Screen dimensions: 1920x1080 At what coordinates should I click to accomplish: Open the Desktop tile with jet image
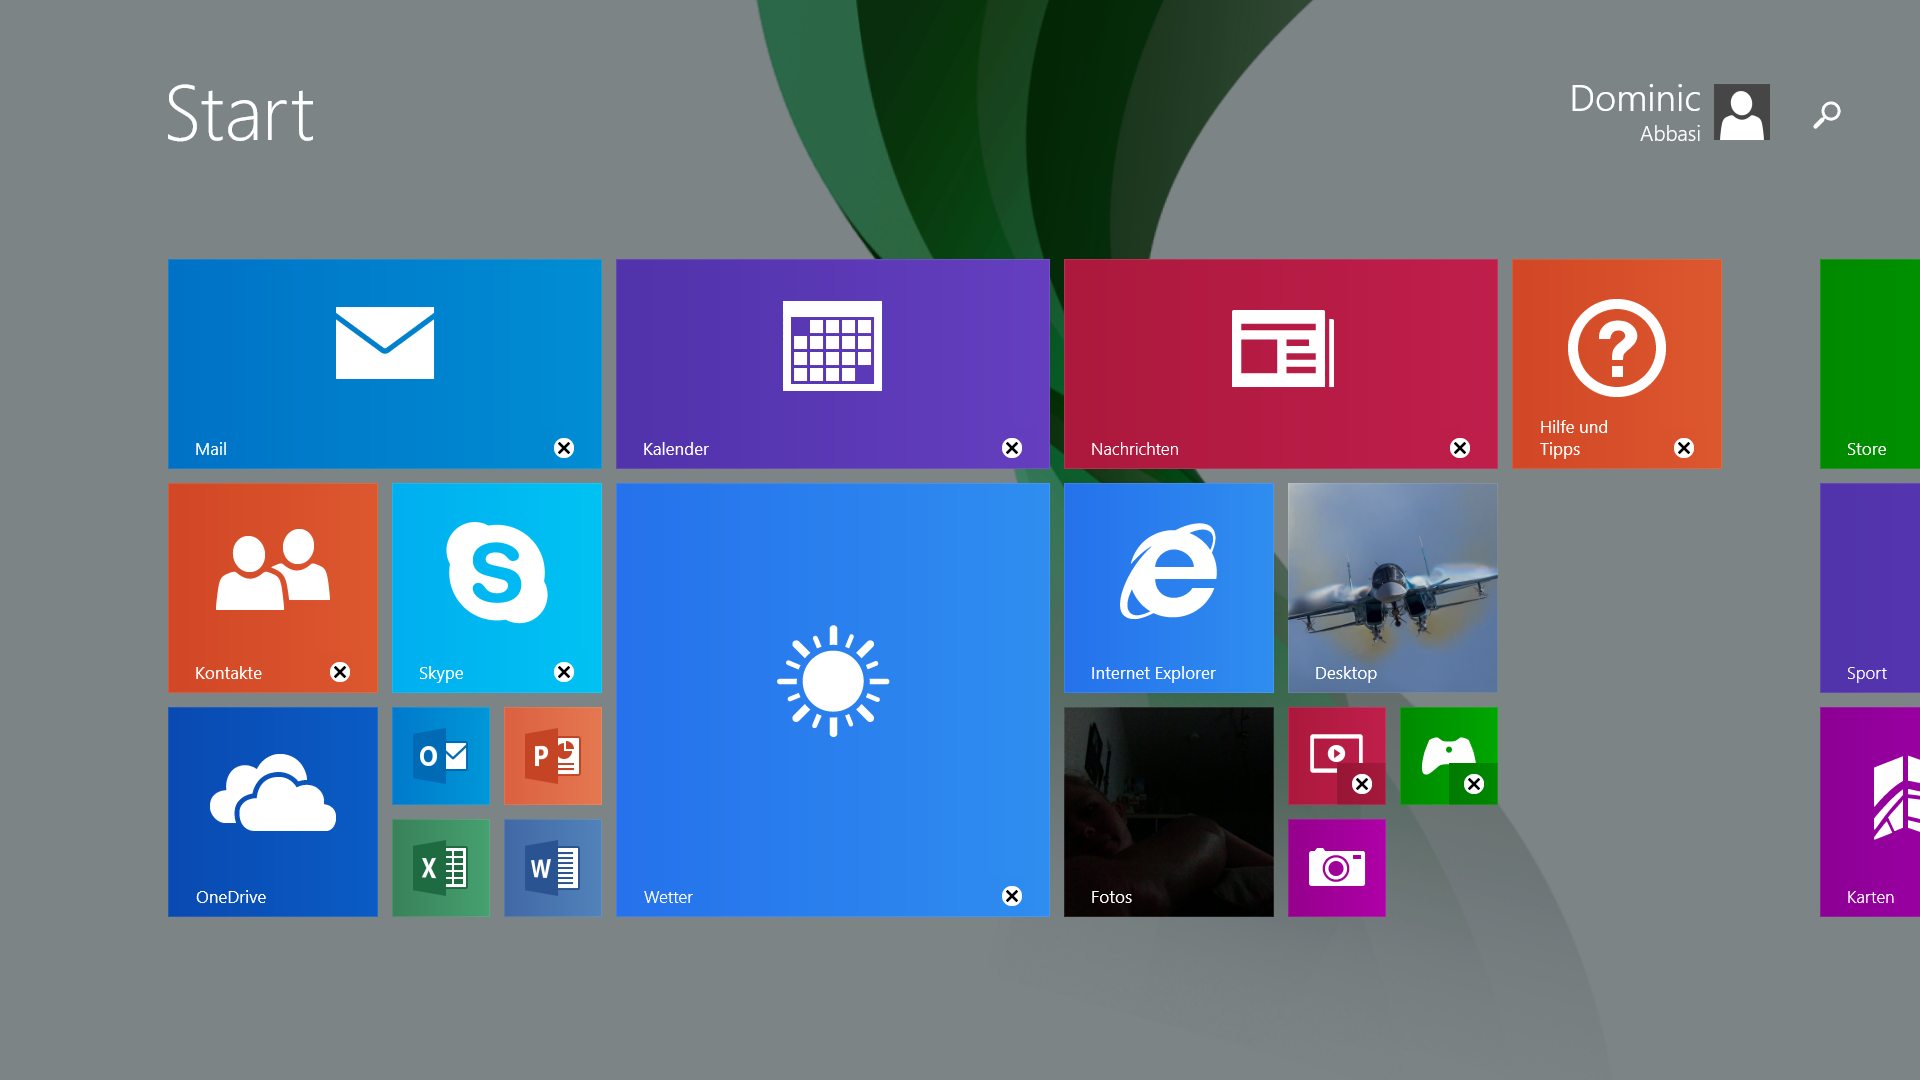coord(1393,588)
